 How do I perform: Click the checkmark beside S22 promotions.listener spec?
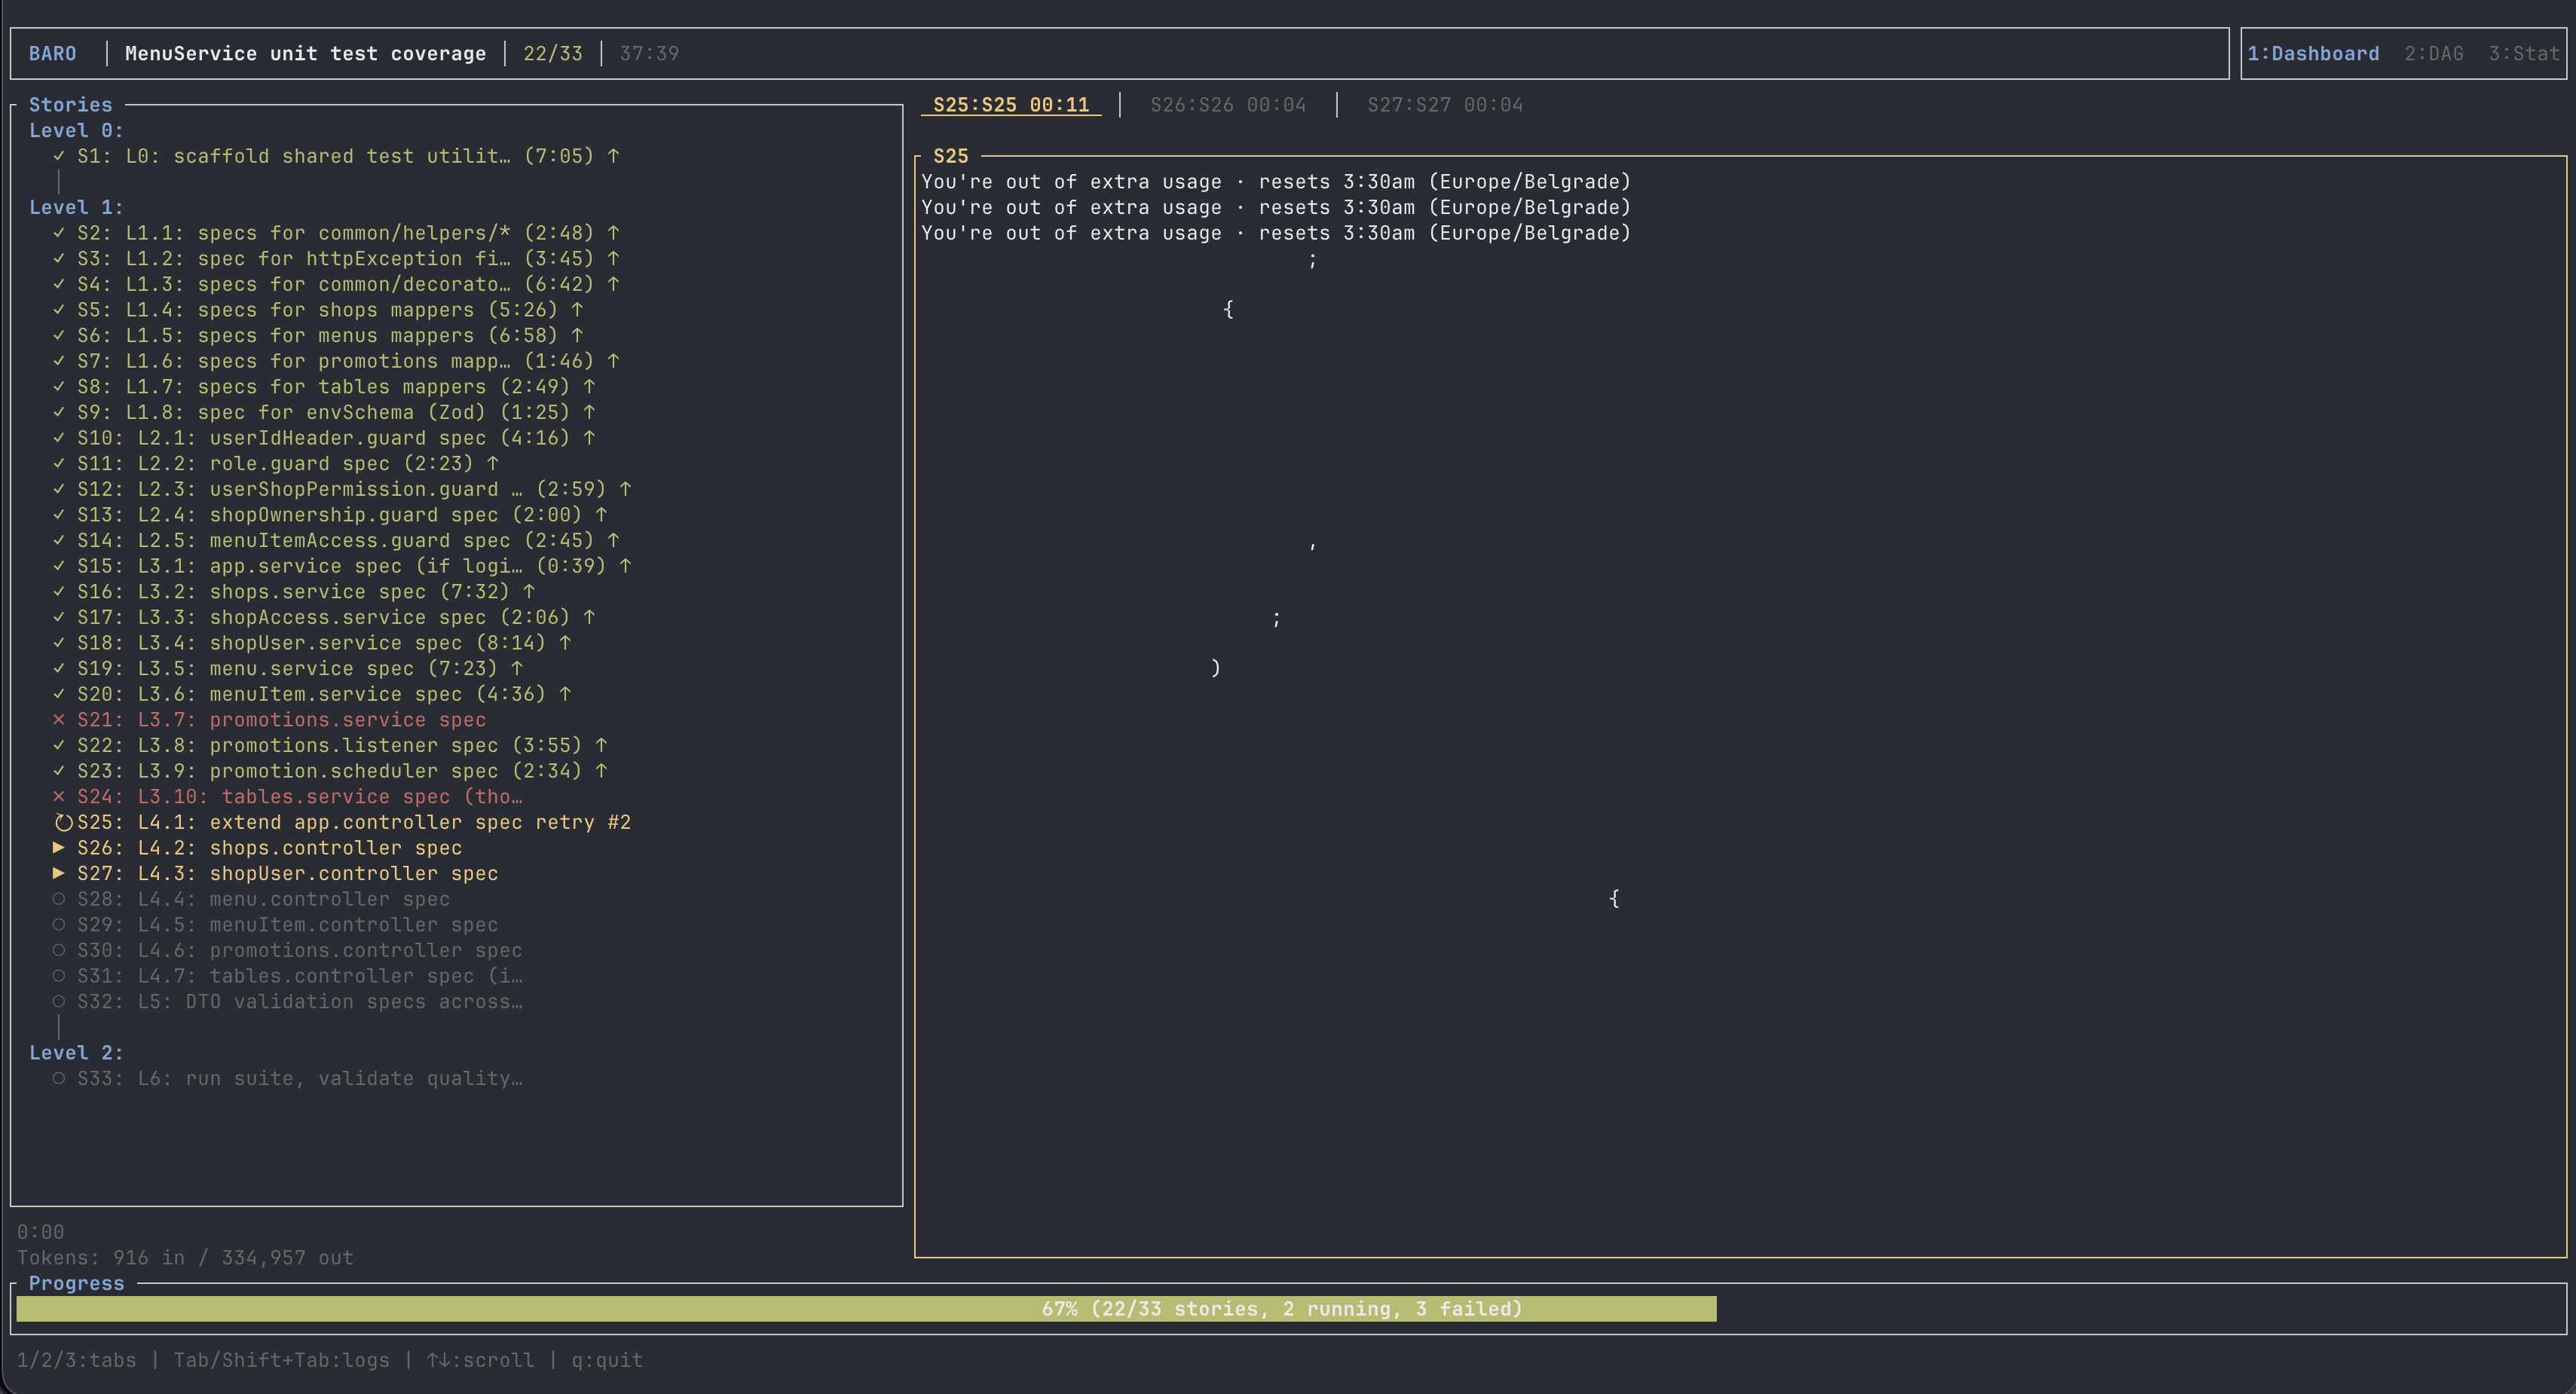click(59, 746)
